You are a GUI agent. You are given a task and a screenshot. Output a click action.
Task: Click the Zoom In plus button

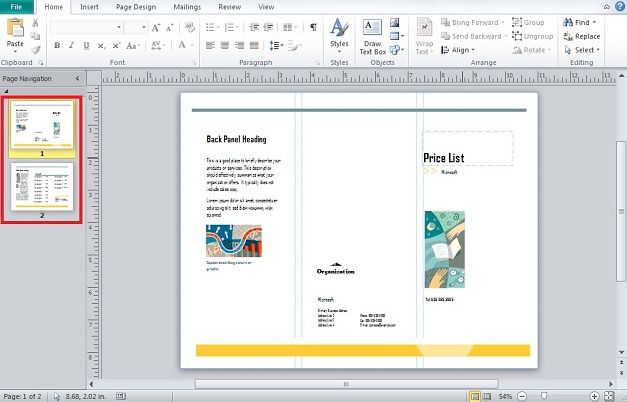click(594, 396)
